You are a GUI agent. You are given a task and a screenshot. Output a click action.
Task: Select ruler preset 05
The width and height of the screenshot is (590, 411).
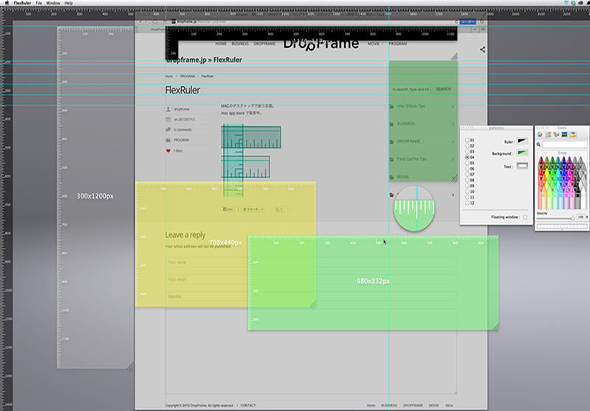(467, 163)
